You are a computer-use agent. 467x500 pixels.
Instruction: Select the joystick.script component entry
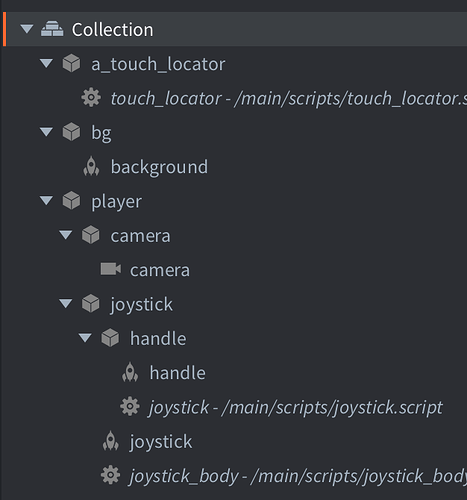(296, 407)
